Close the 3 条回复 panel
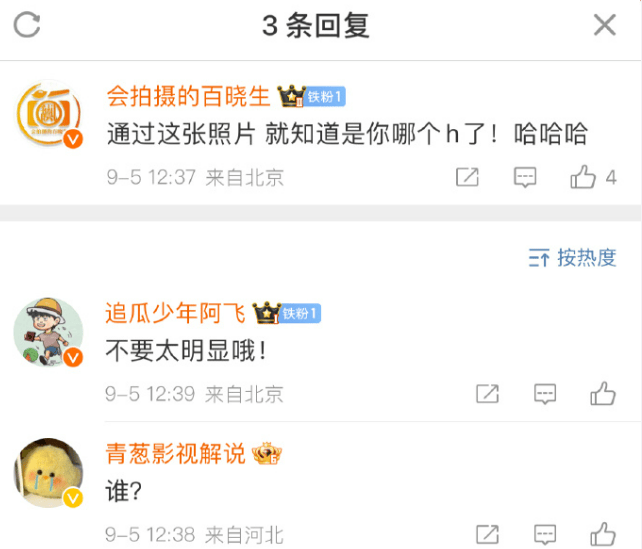The image size is (642, 549). [x=605, y=25]
